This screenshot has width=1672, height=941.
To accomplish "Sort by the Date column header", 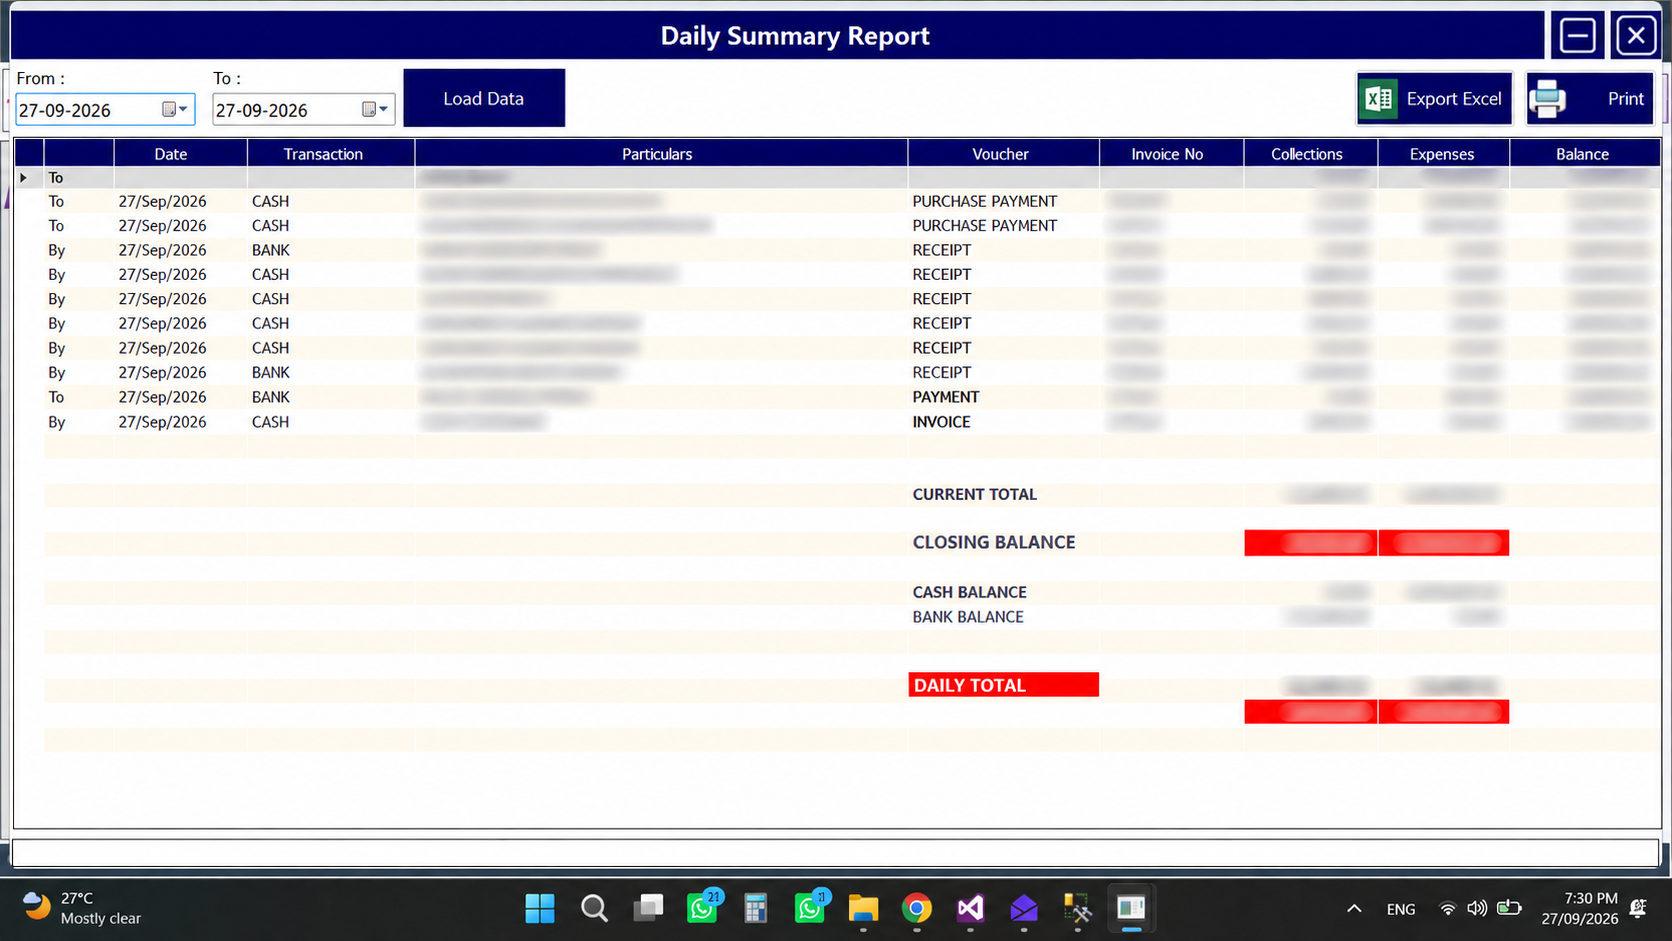I will coord(180,153).
